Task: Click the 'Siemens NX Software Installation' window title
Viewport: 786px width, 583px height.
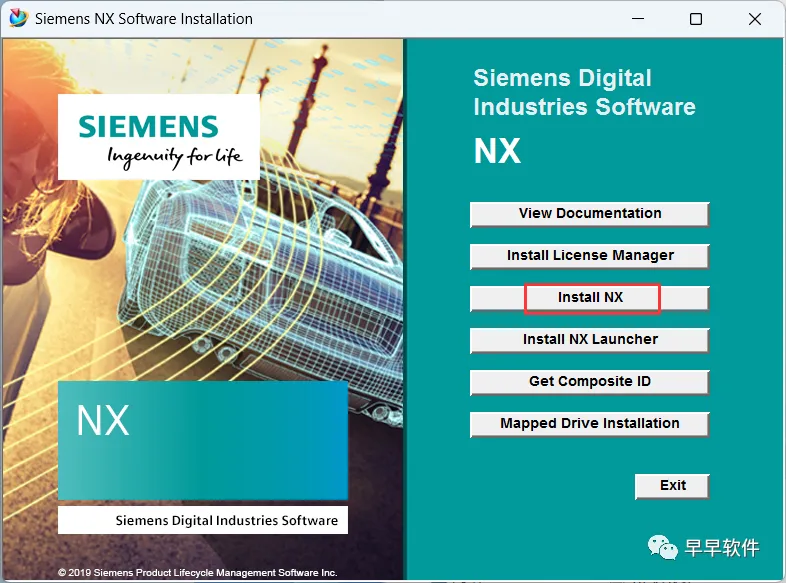Action: click(144, 19)
